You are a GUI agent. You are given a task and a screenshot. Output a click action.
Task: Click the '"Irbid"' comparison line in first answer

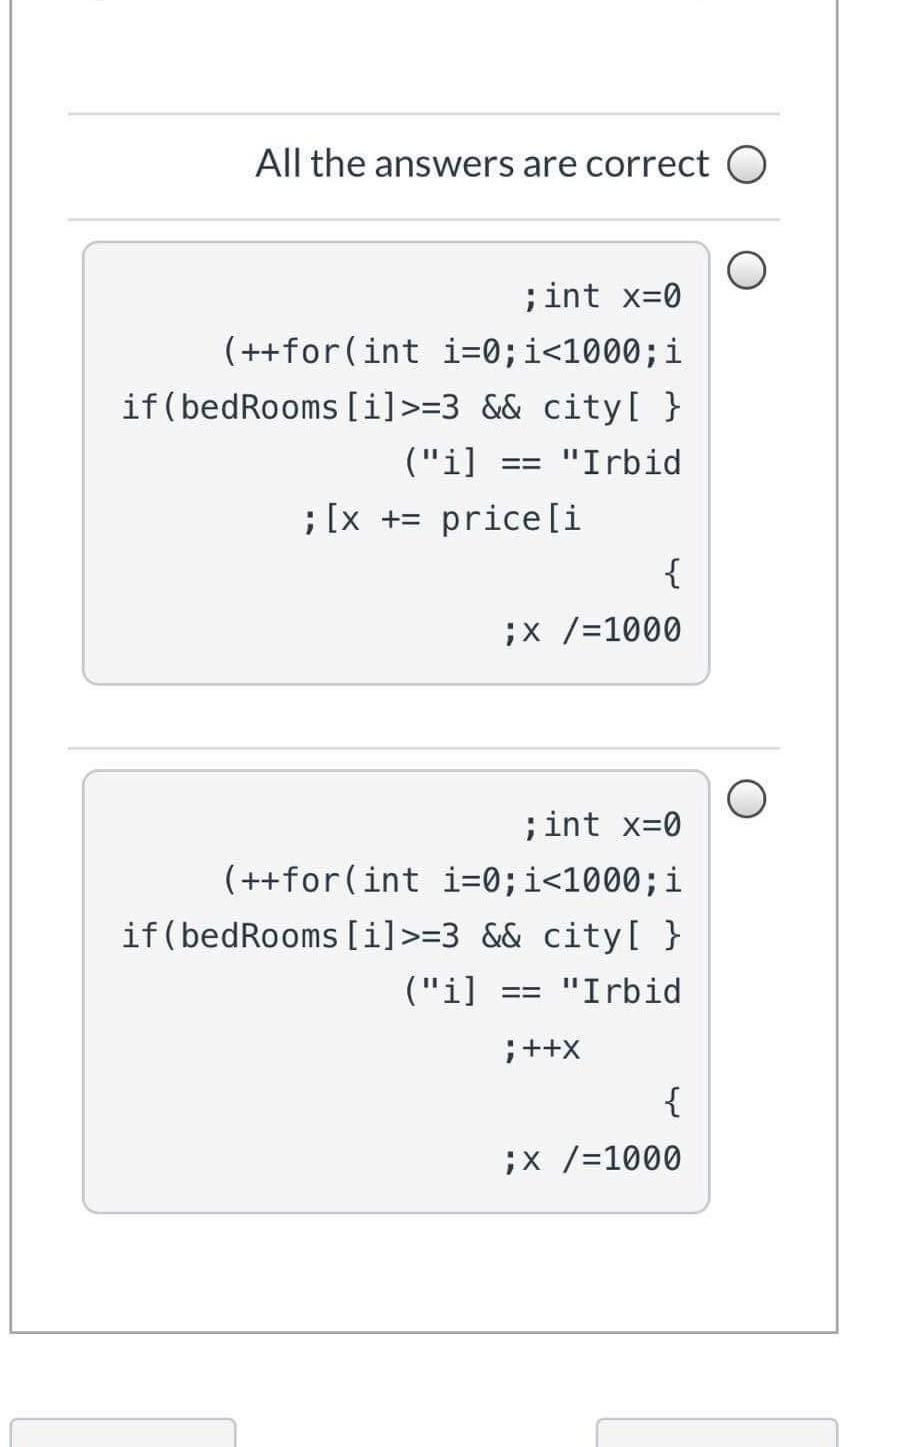click(x=540, y=462)
